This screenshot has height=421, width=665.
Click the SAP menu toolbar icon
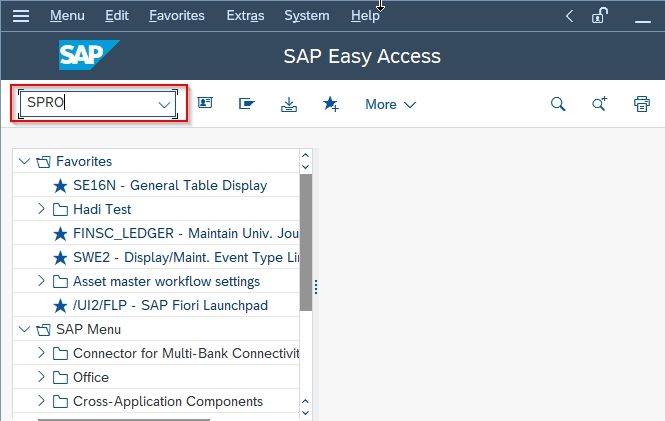pos(246,103)
